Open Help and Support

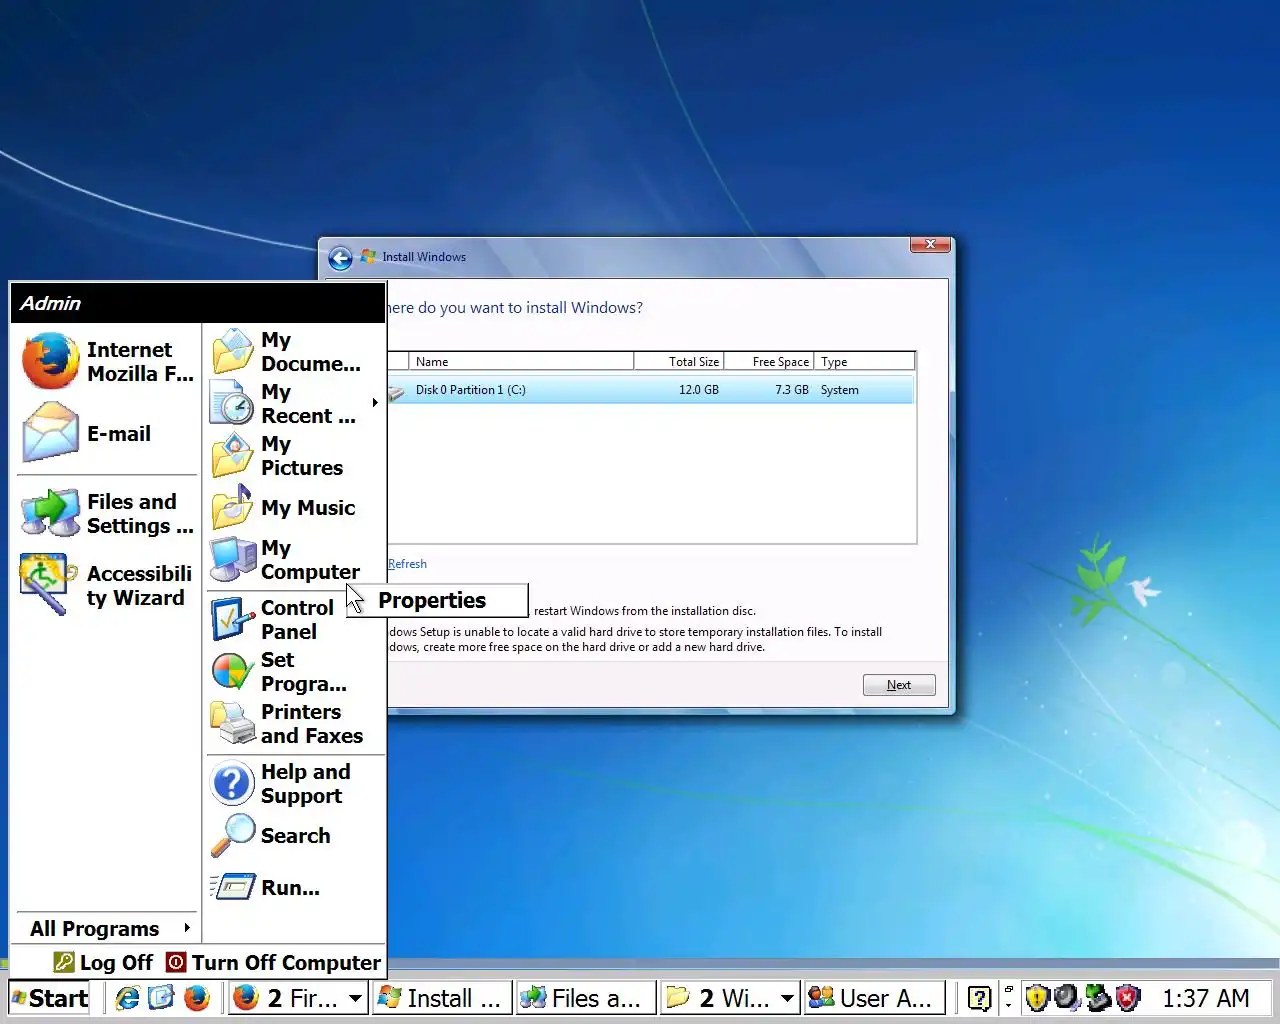click(297, 783)
